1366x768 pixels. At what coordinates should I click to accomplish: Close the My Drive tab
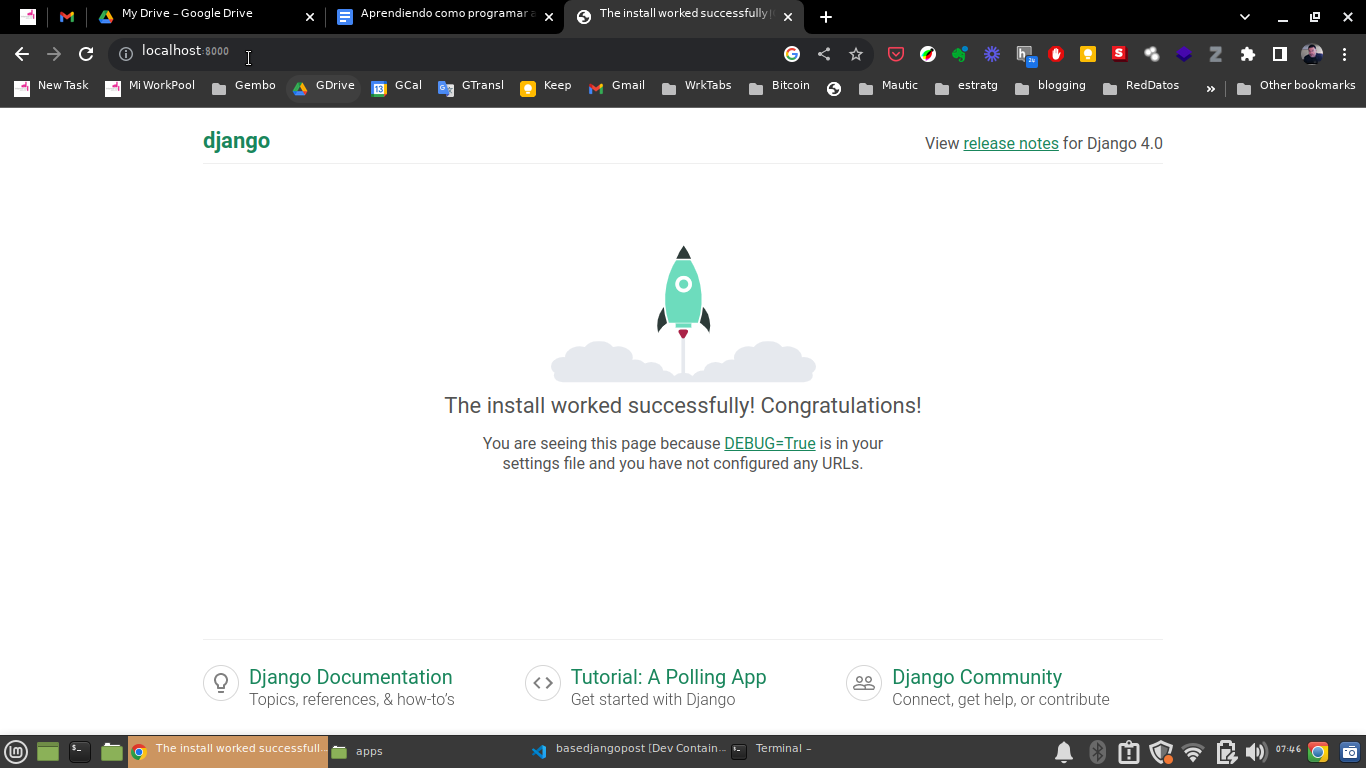pos(309,17)
